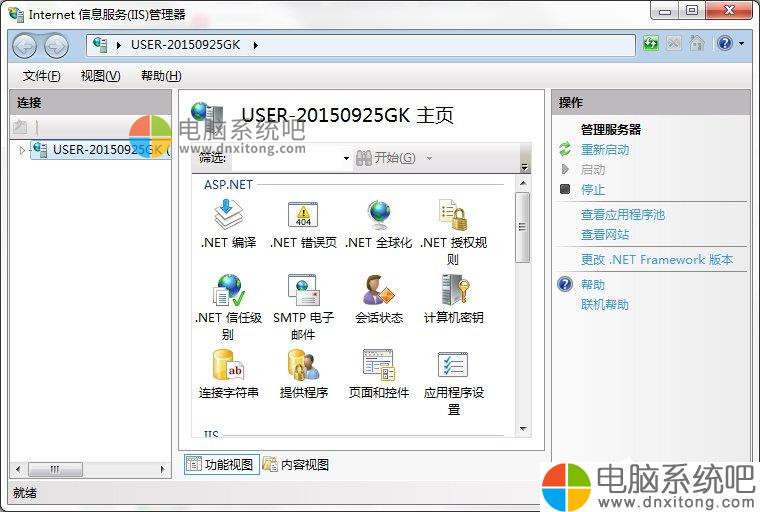Screen dimensions: 760x512
Task: Open the 会话状态 icon
Action: 379,289
